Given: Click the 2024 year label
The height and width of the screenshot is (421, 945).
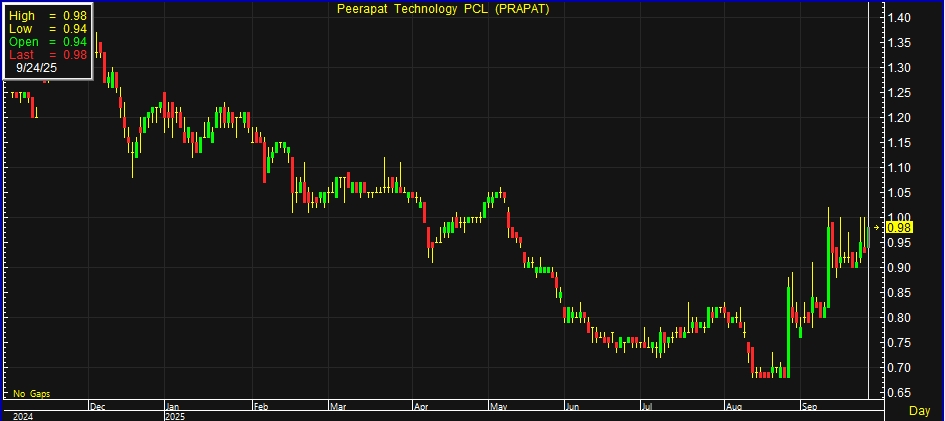Looking at the screenshot, I should pos(22,416).
